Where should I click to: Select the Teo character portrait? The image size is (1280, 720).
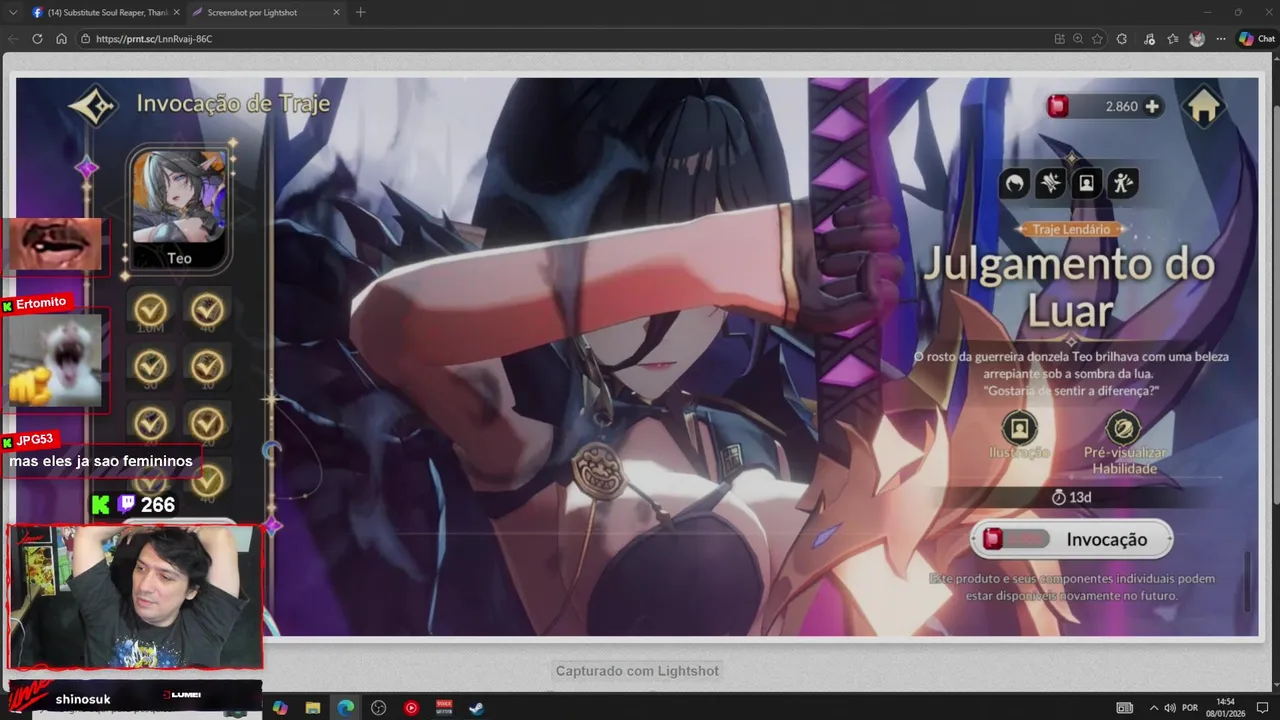(180, 207)
